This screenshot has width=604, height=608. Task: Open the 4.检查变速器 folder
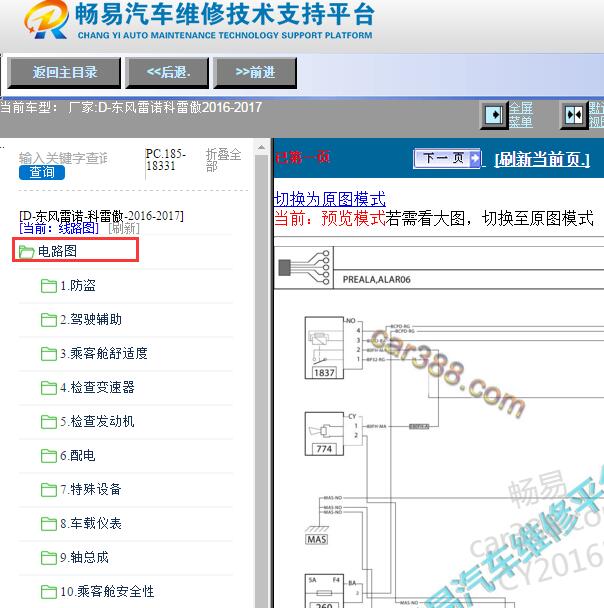pos(97,387)
